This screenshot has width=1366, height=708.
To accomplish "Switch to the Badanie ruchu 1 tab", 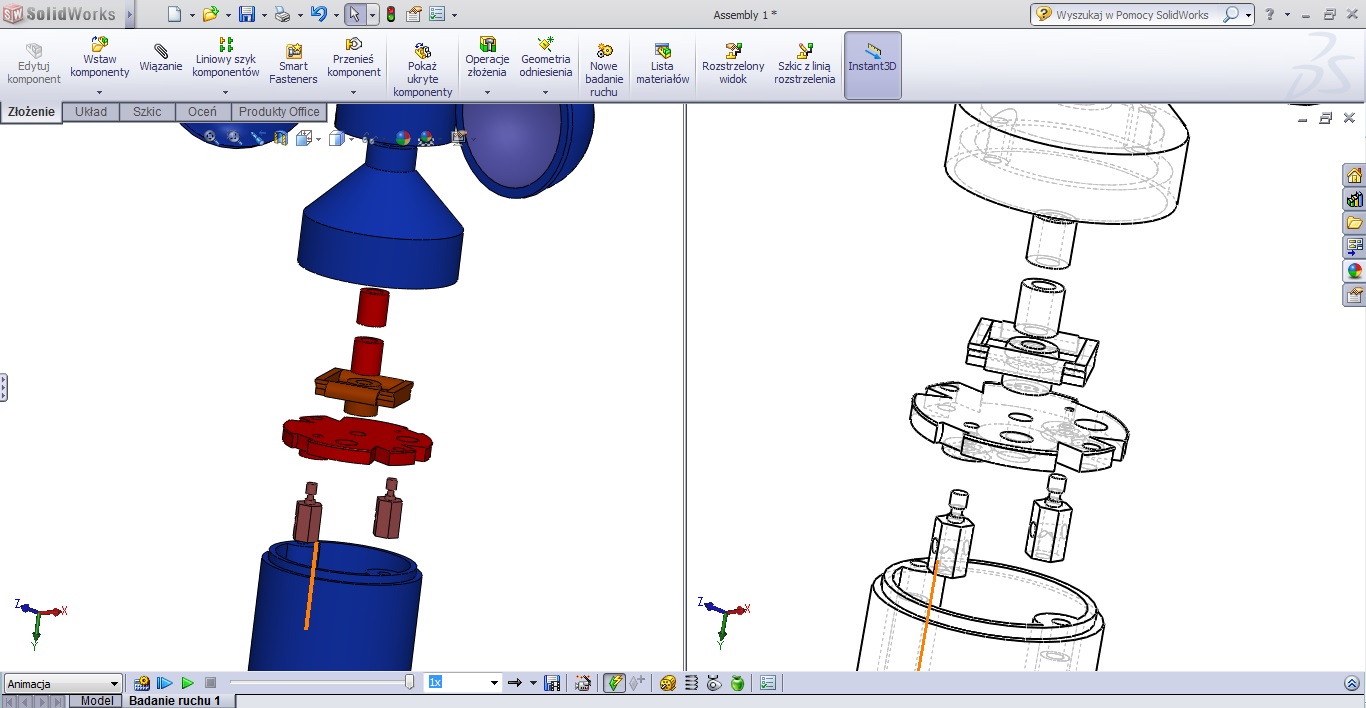I will 177,700.
